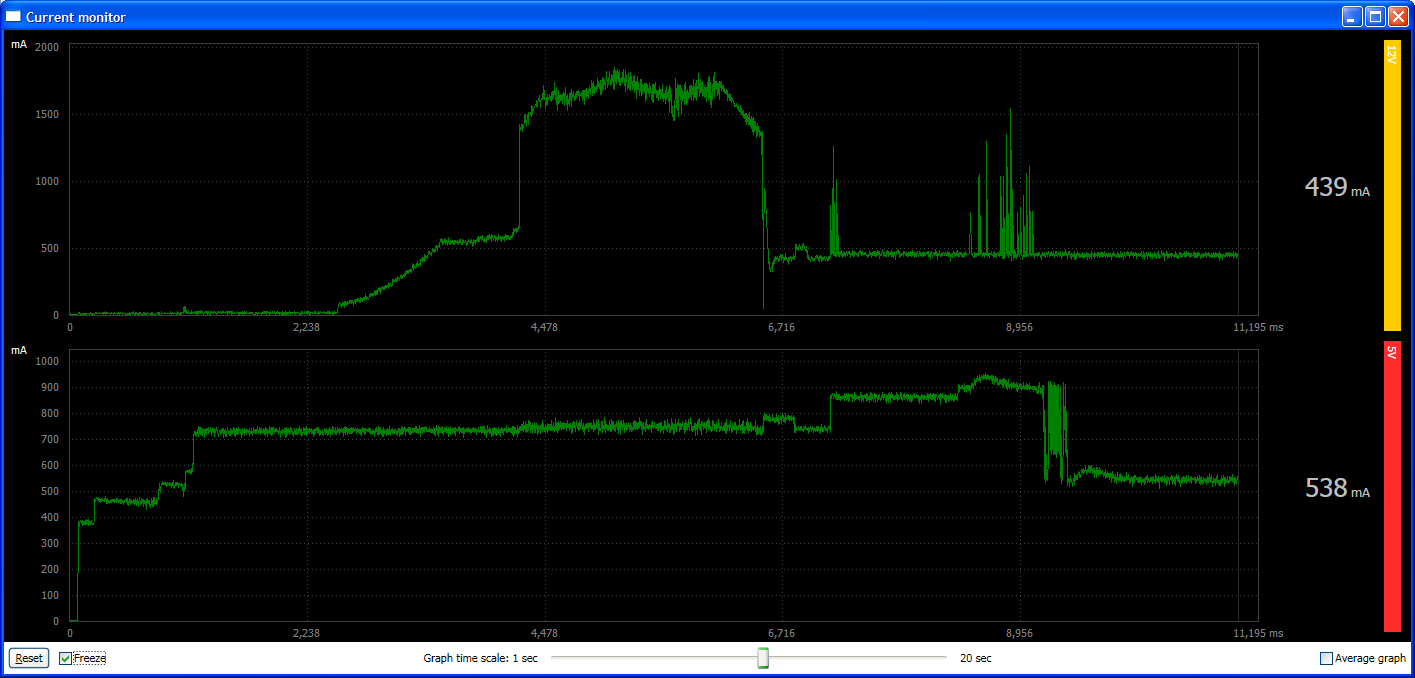Click the 538 mA current reading
The width and height of the screenshot is (1415, 678).
click(x=1337, y=488)
